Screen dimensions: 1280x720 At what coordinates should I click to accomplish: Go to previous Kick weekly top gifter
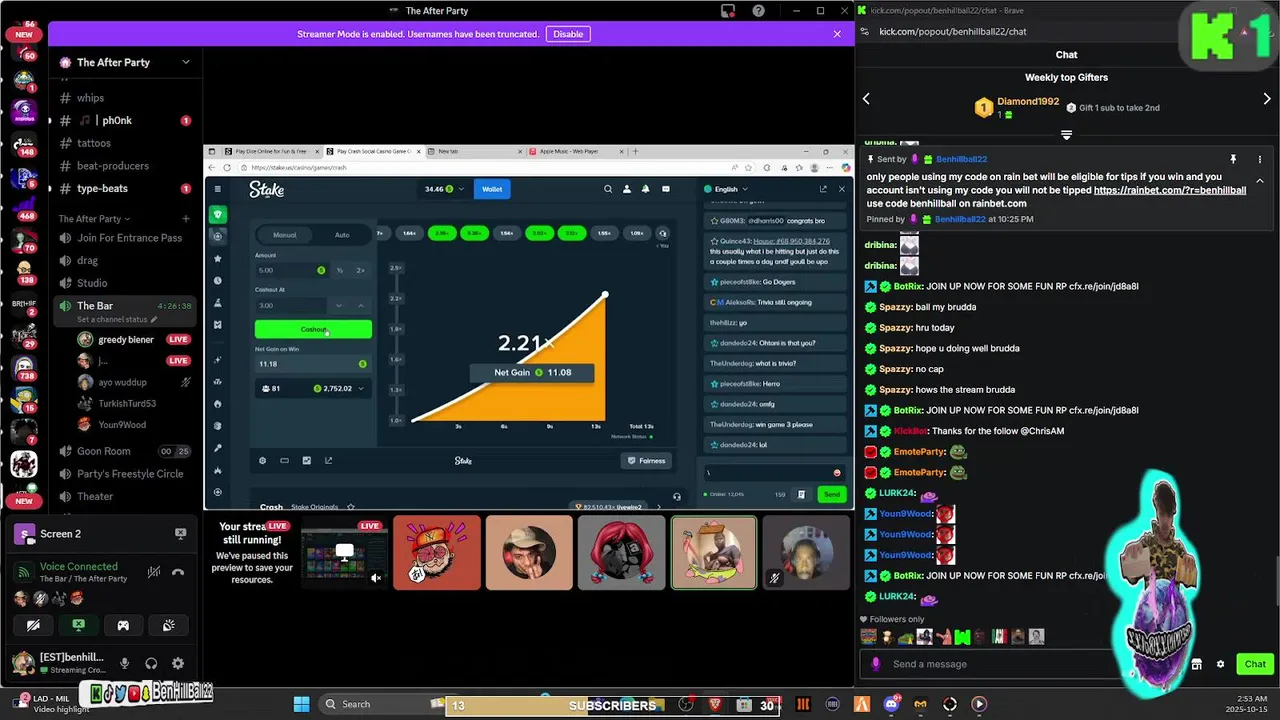coord(866,99)
